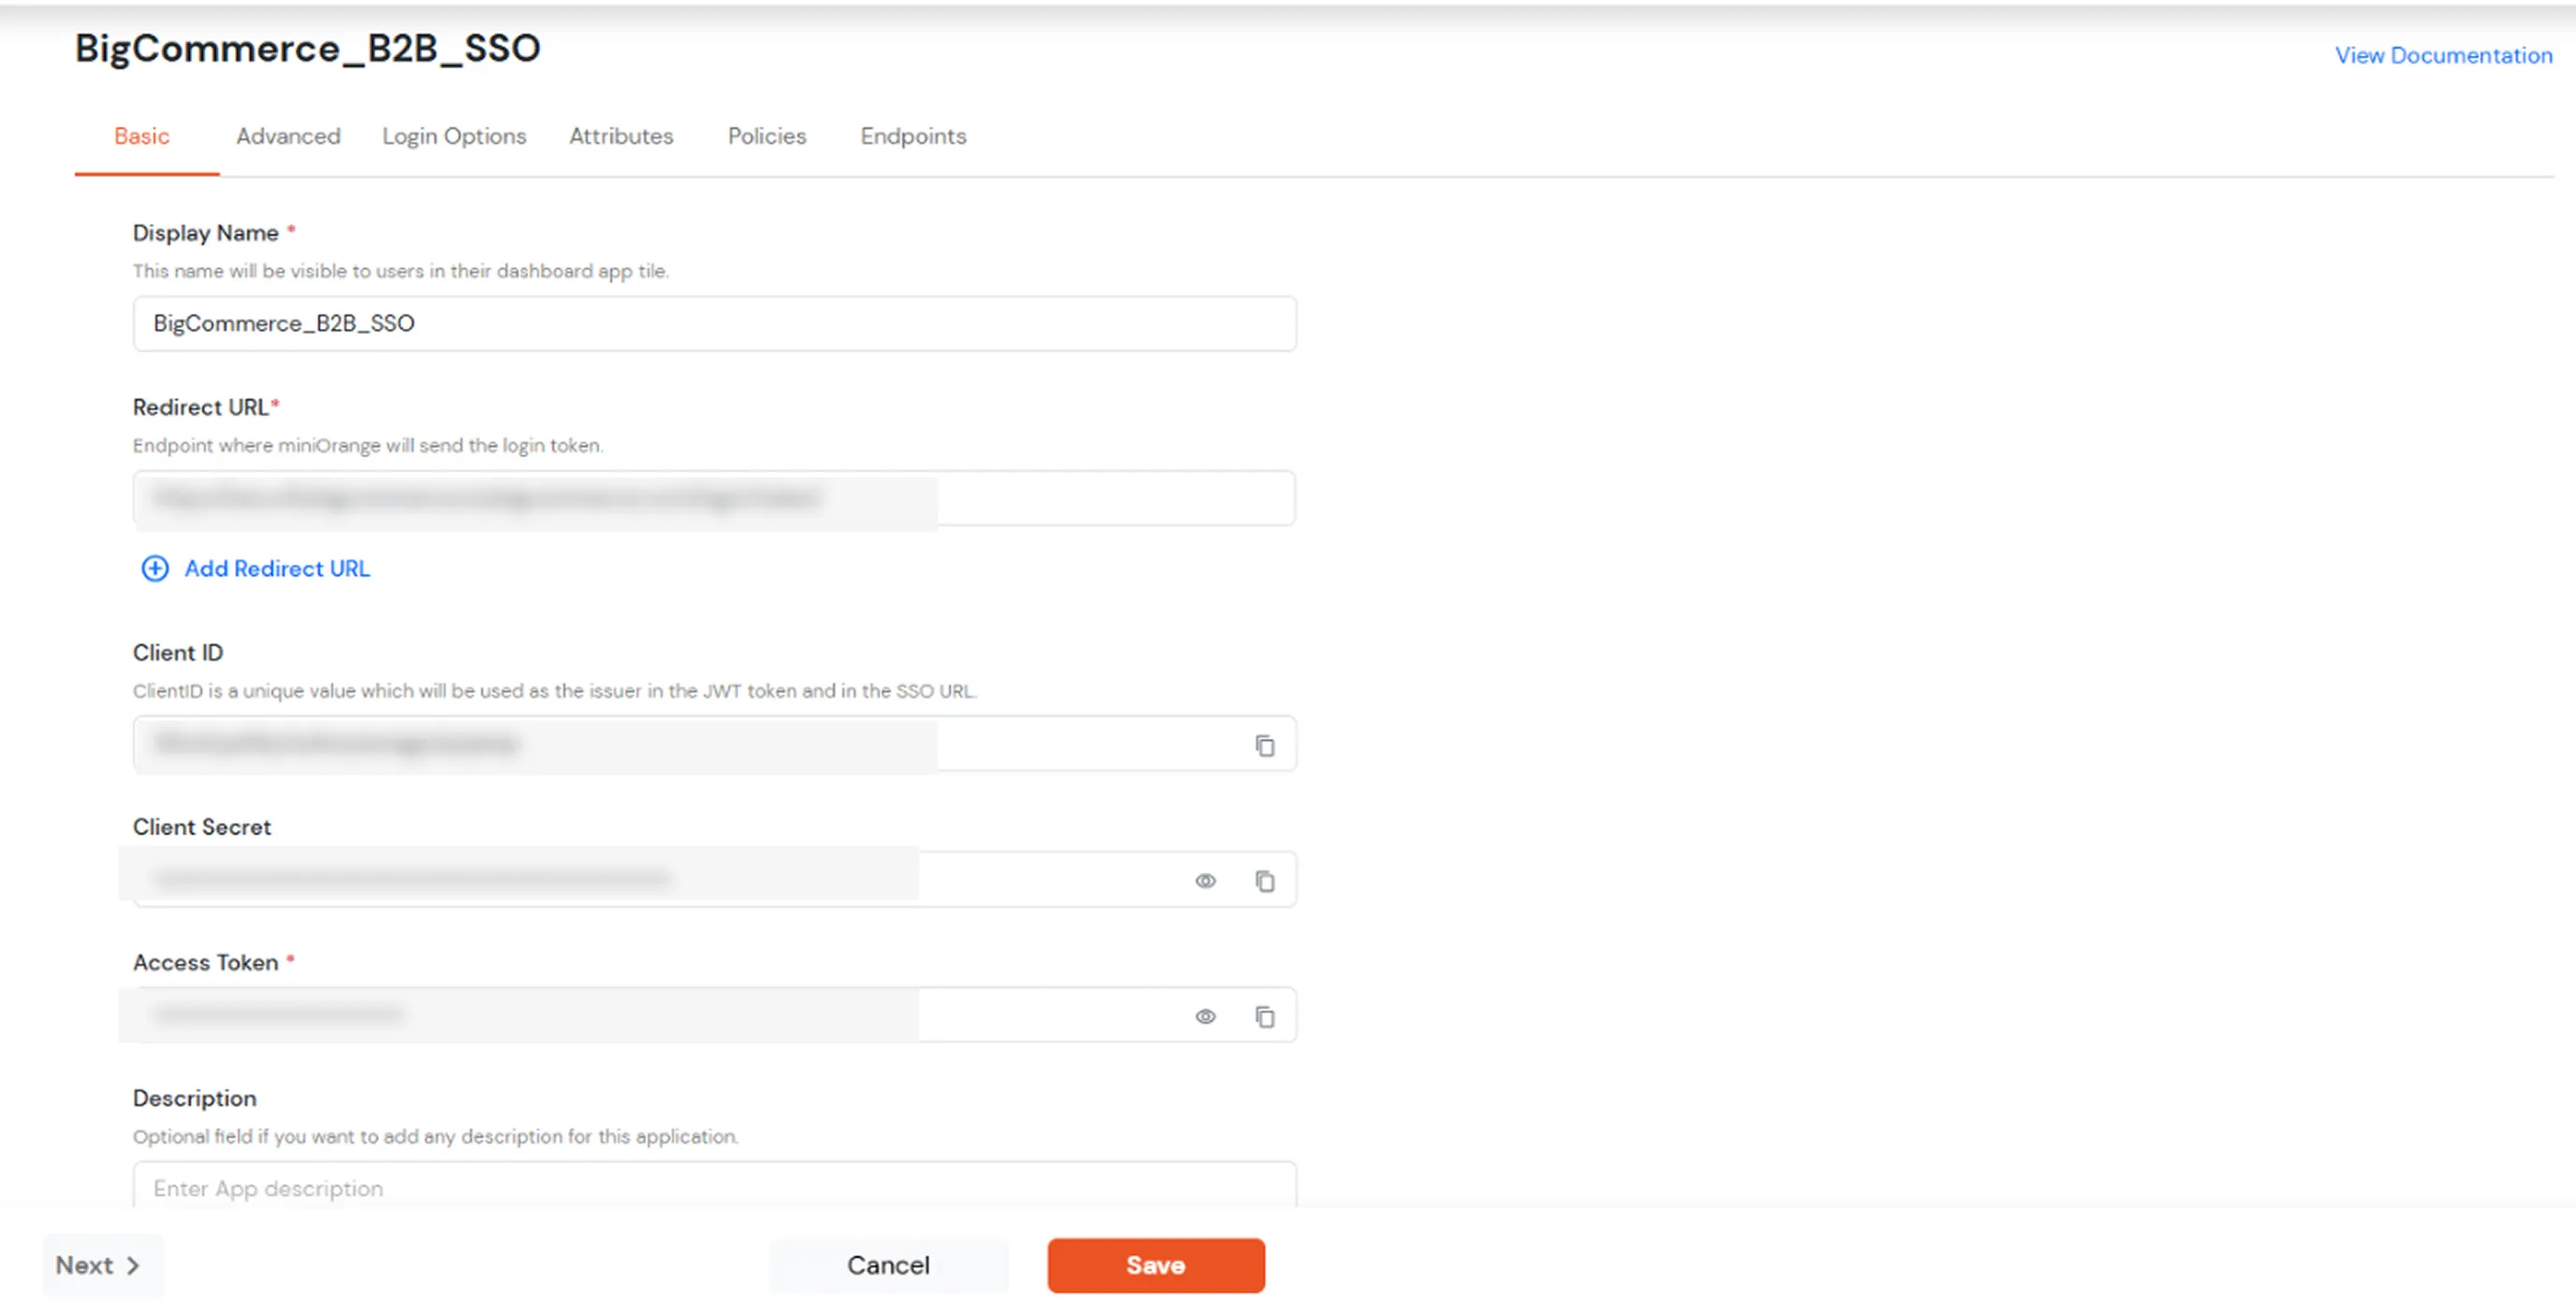Open the Policies tab
The width and height of the screenshot is (2576, 1314).
[767, 136]
